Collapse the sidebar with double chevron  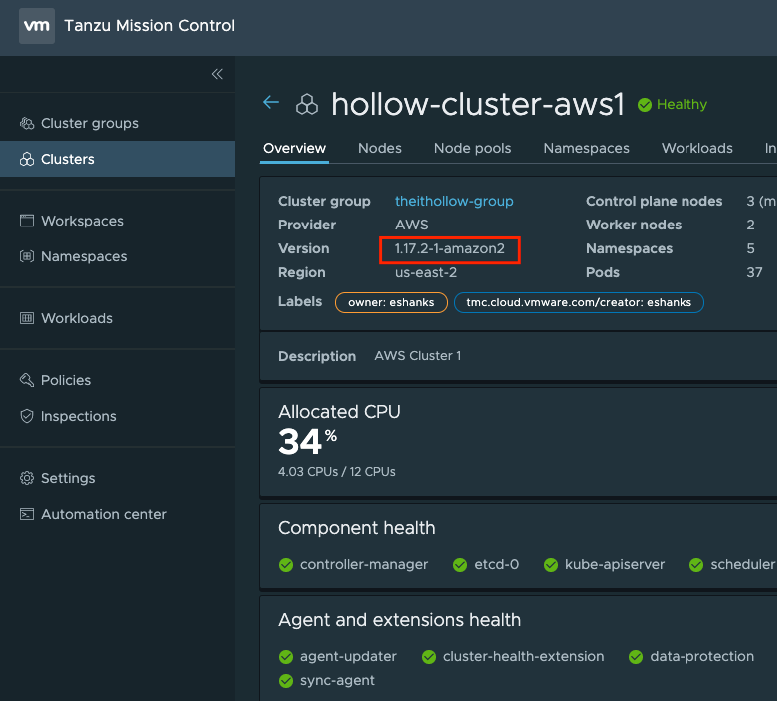[217, 74]
